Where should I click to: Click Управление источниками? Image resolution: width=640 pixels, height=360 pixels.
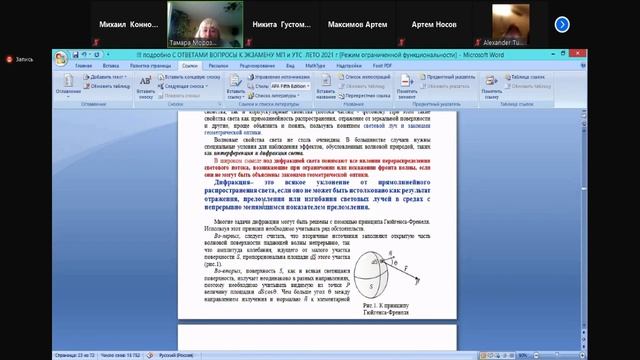tap(279, 77)
